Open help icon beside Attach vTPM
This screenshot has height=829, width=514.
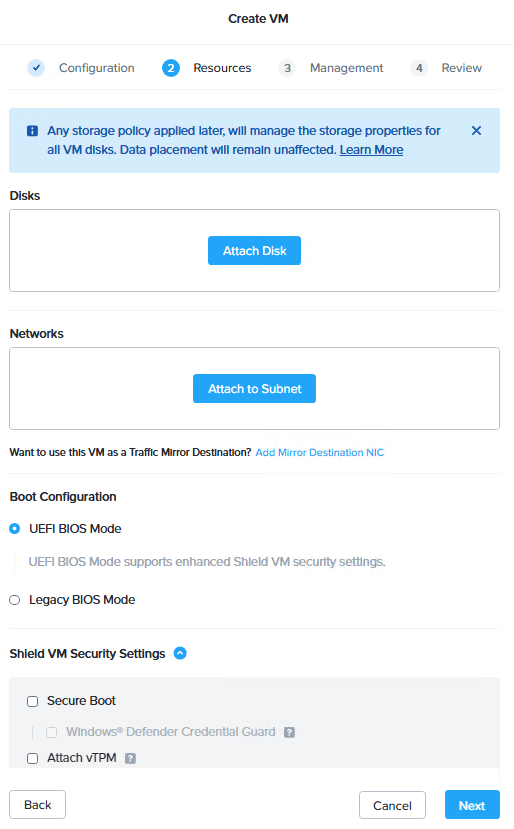130,758
